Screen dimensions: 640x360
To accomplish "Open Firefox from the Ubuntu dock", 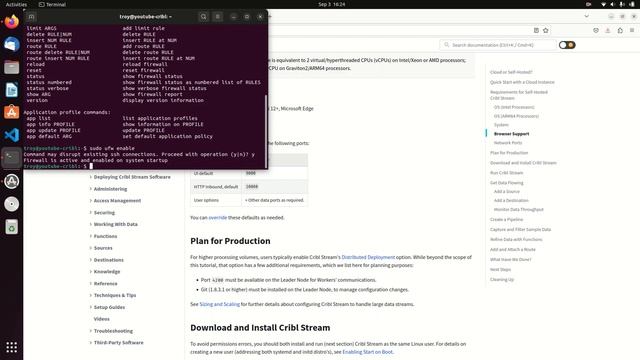I will (x=11, y=21).
